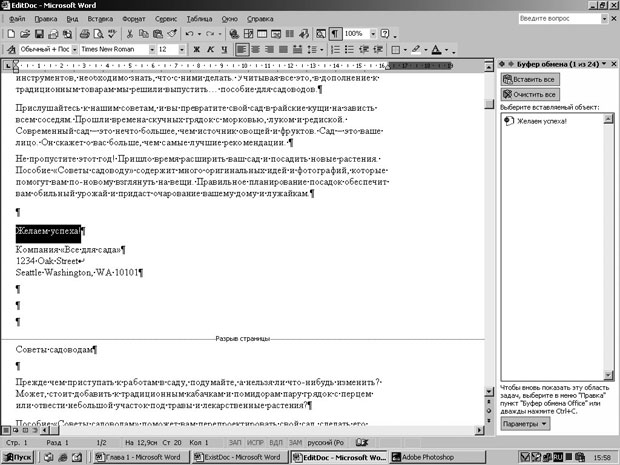Expand the style dropdown 'Обычный + Пос'
Viewport: 620px width, 465px height.
click(74, 49)
